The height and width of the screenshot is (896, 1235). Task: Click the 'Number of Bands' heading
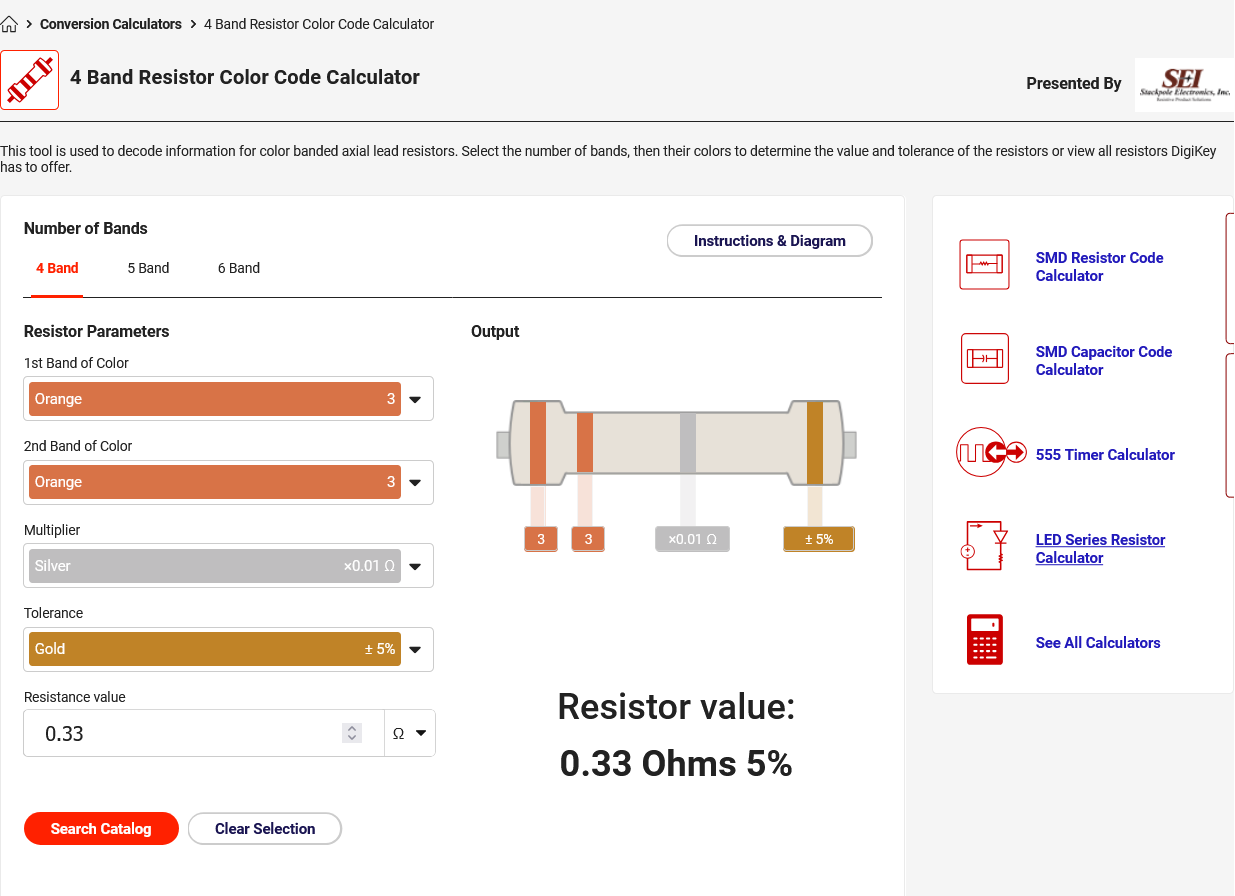click(86, 228)
